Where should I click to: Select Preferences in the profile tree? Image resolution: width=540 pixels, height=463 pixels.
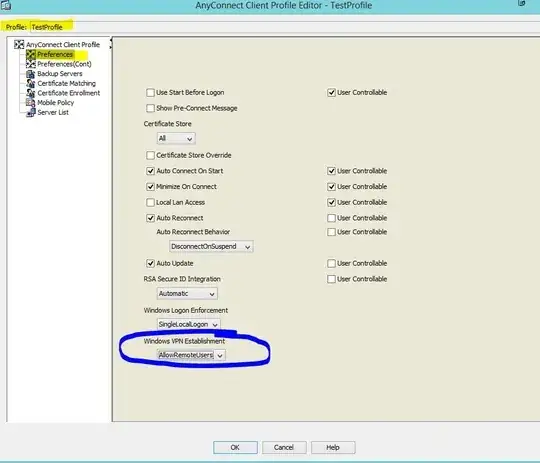point(55,54)
